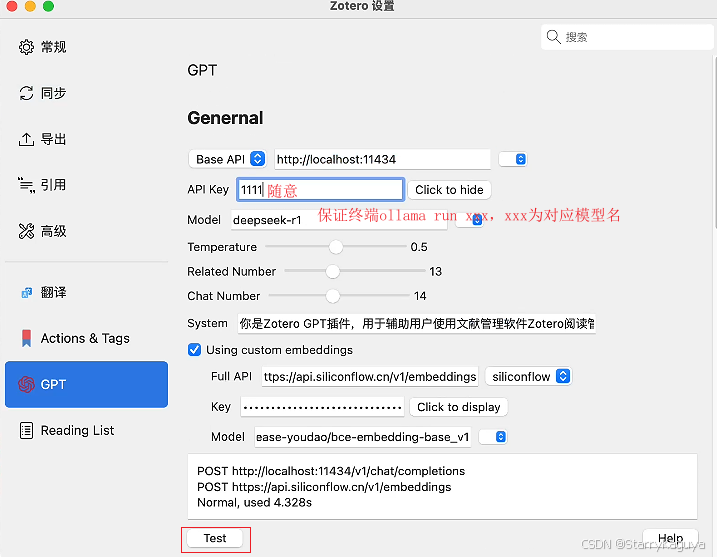Open the siliconflow provider dropdown
This screenshot has height=557, width=717.
click(x=528, y=376)
